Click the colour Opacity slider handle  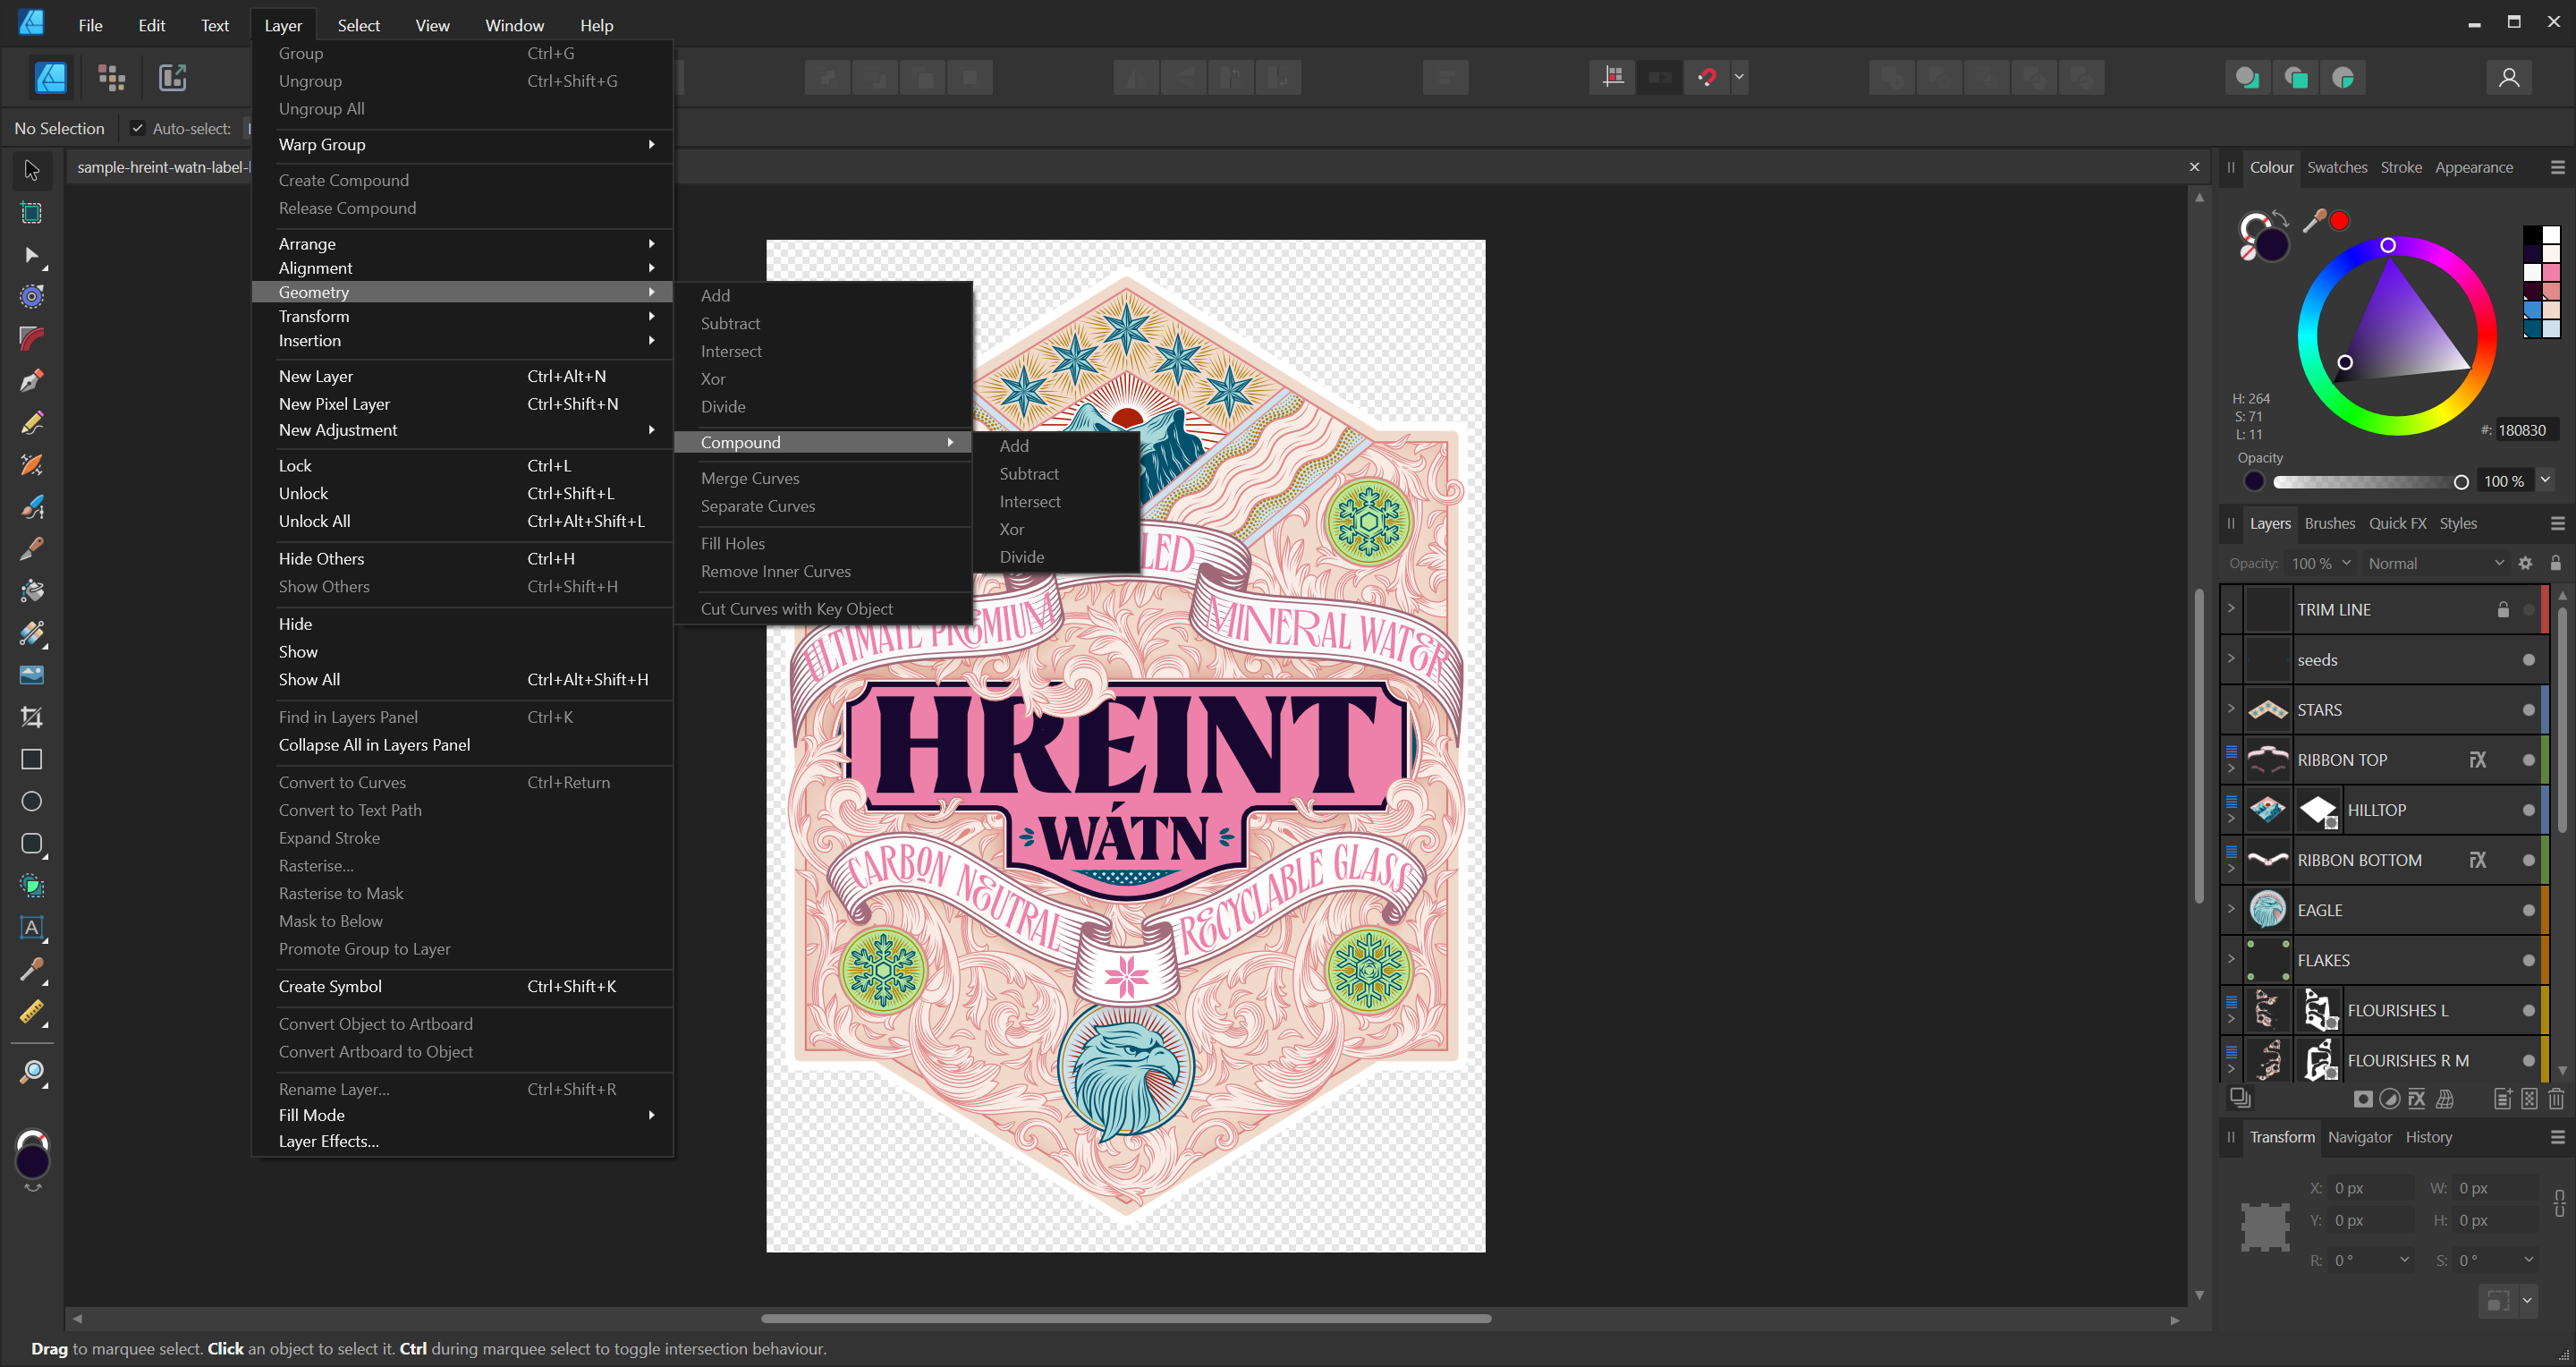(x=2461, y=482)
